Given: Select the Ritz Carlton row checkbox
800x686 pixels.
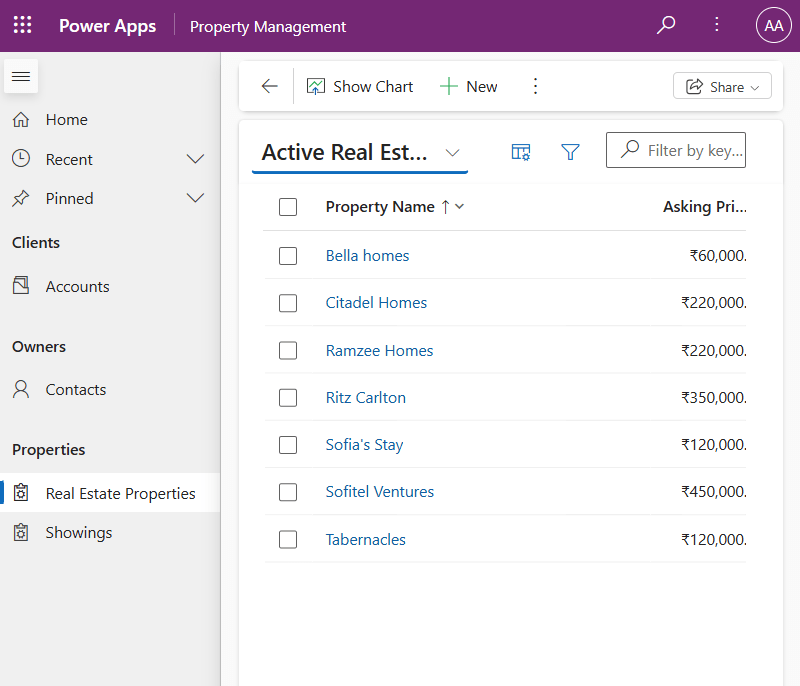Looking at the screenshot, I should [288, 398].
